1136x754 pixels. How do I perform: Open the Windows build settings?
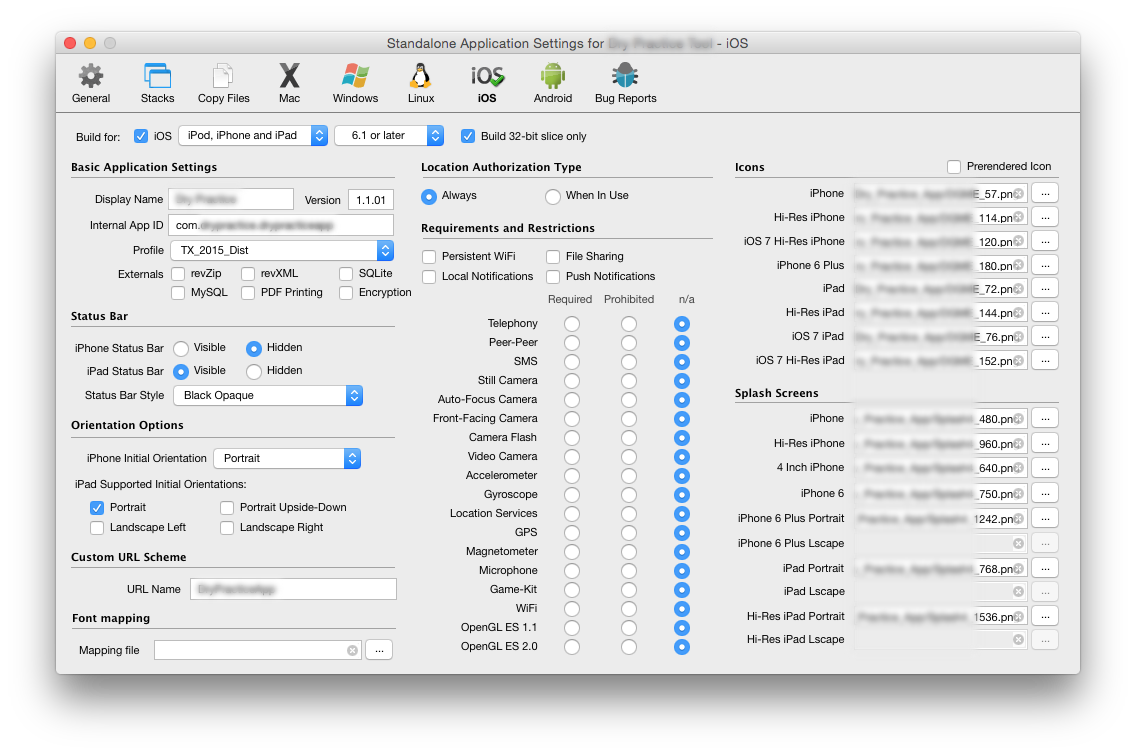355,84
